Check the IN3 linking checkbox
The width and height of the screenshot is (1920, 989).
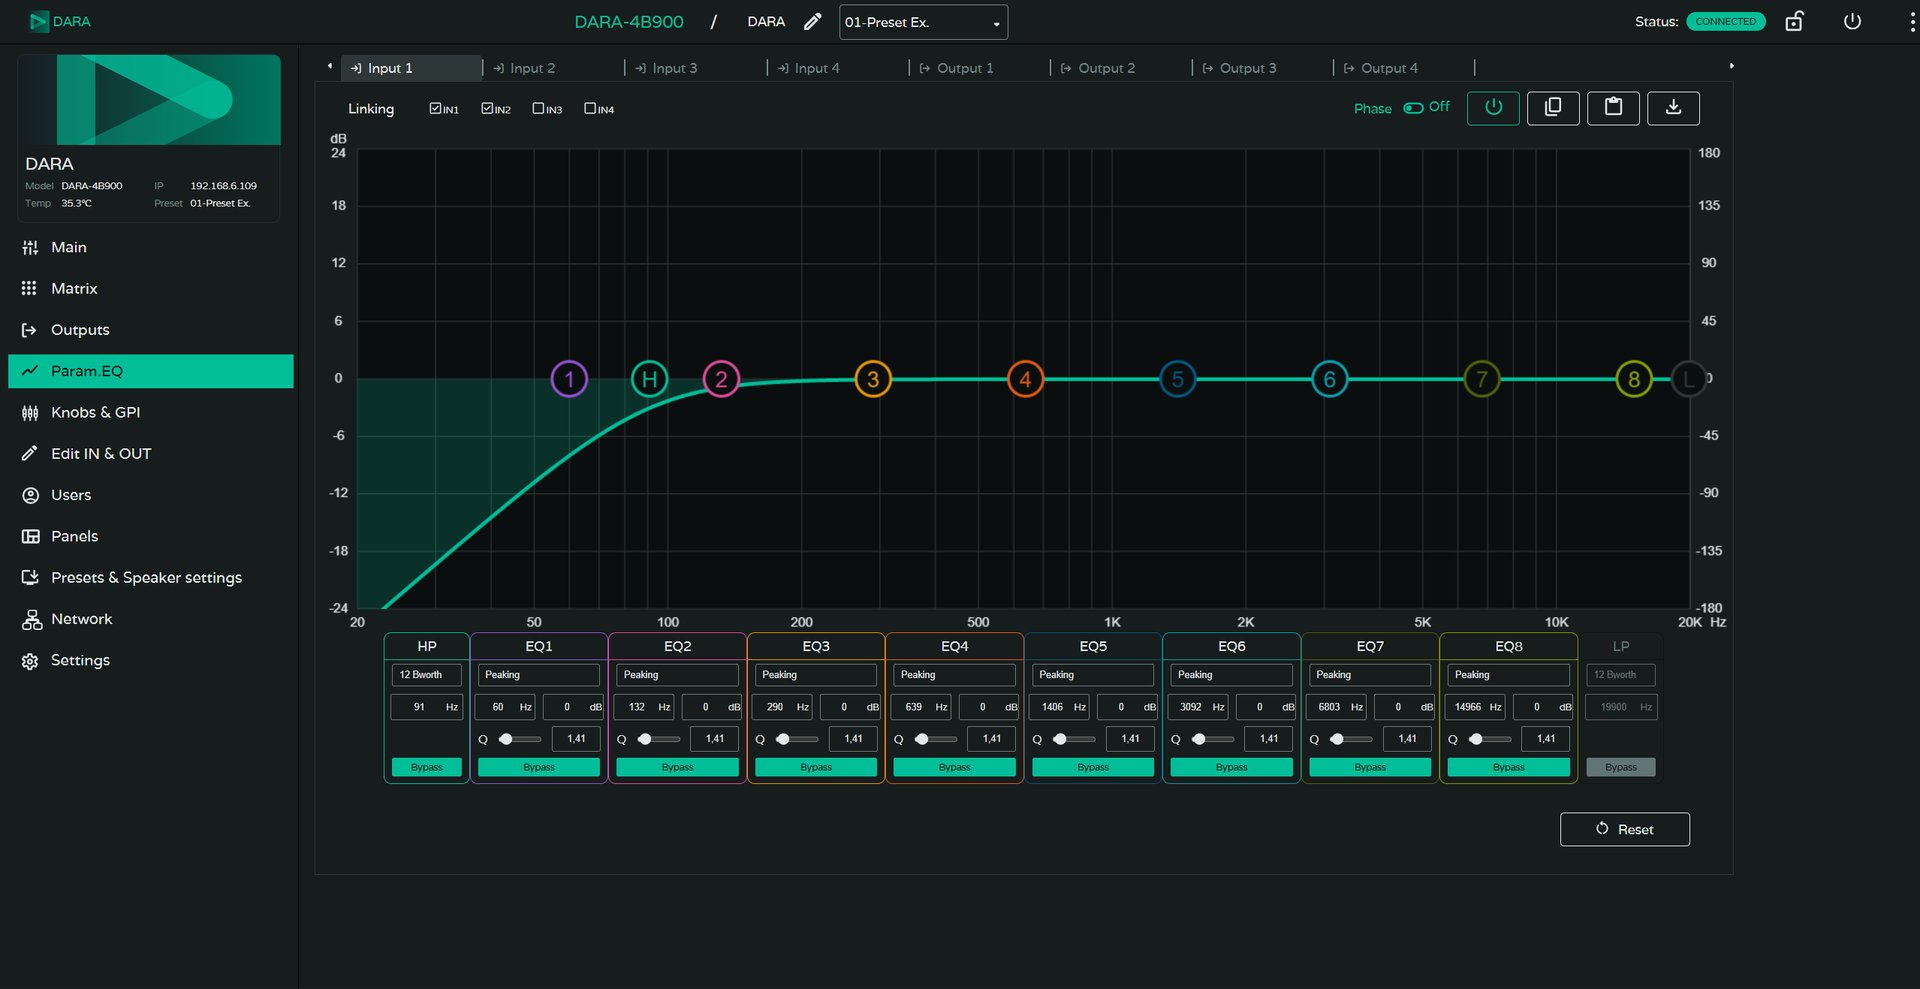[x=538, y=108]
